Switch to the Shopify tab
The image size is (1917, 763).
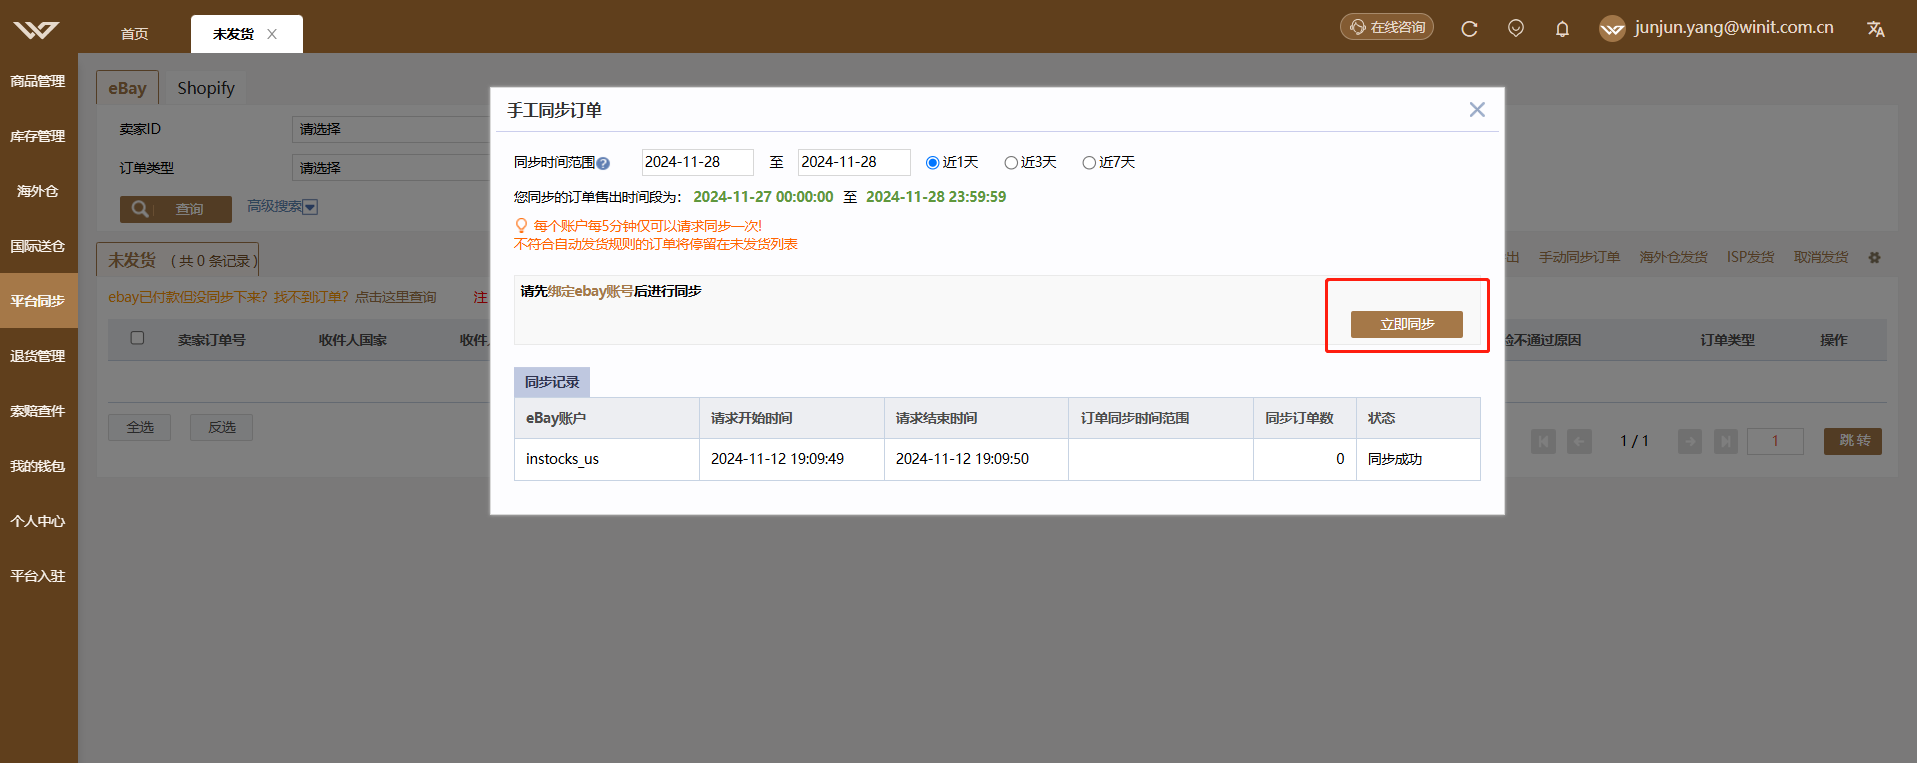coord(206,88)
